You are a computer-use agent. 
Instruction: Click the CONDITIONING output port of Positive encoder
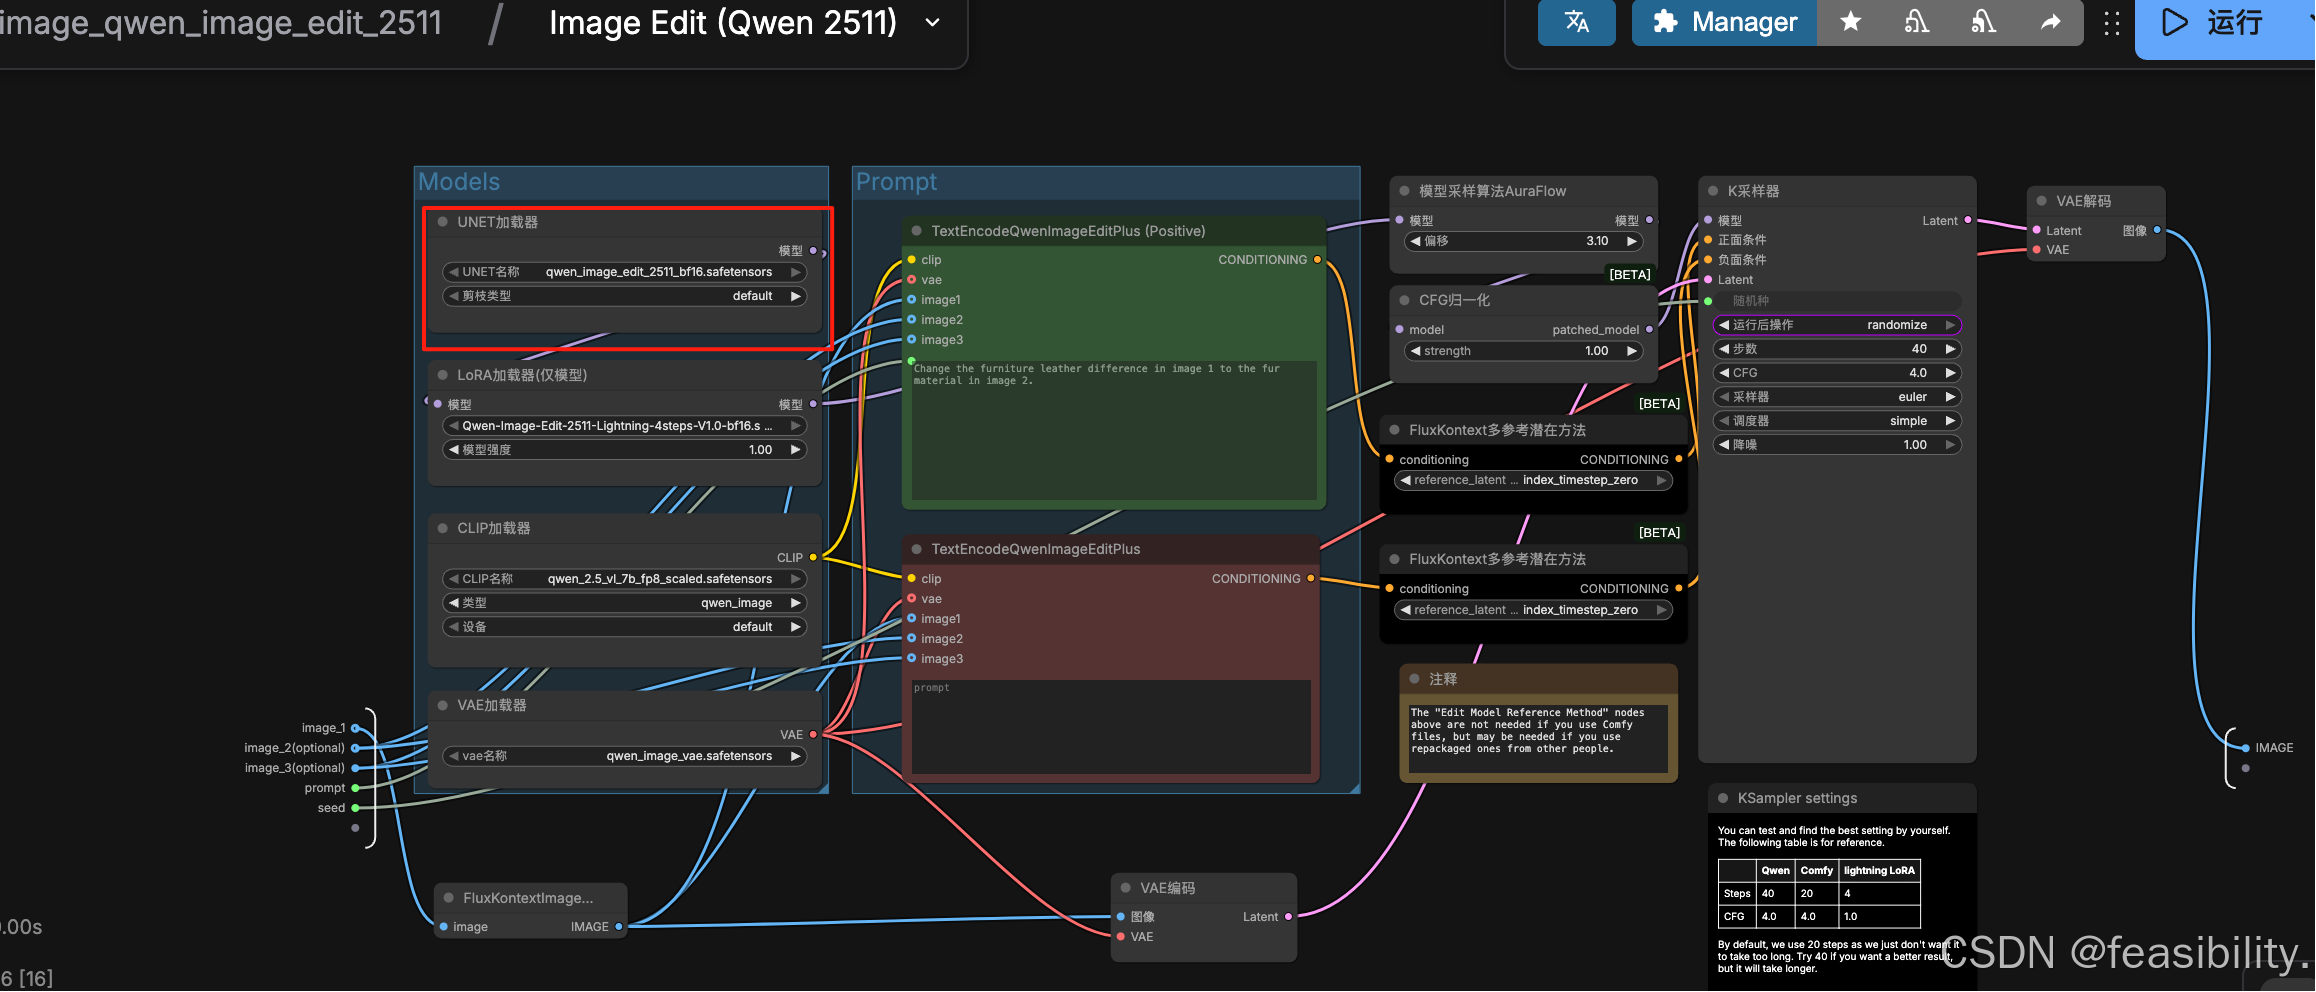tap(1317, 260)
